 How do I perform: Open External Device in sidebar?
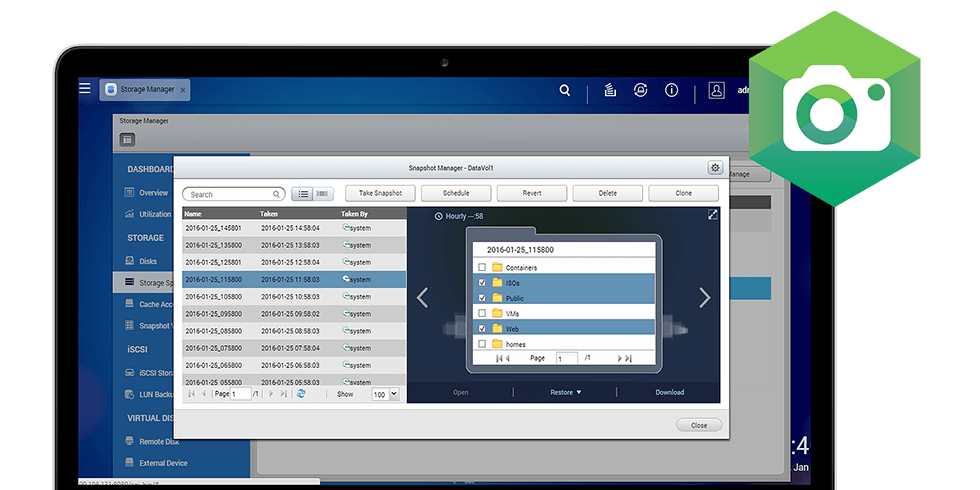point(156,463)
